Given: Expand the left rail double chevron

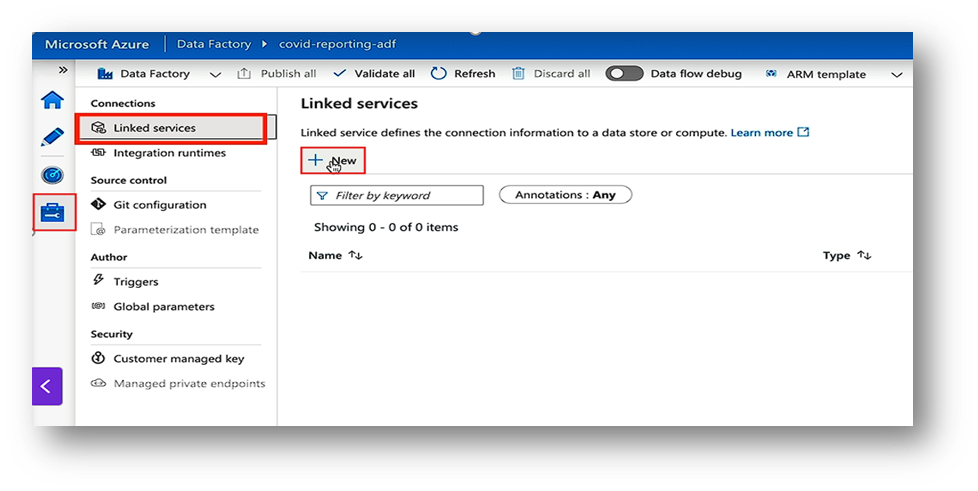Looking at the screenshot, I should (63, 71).
